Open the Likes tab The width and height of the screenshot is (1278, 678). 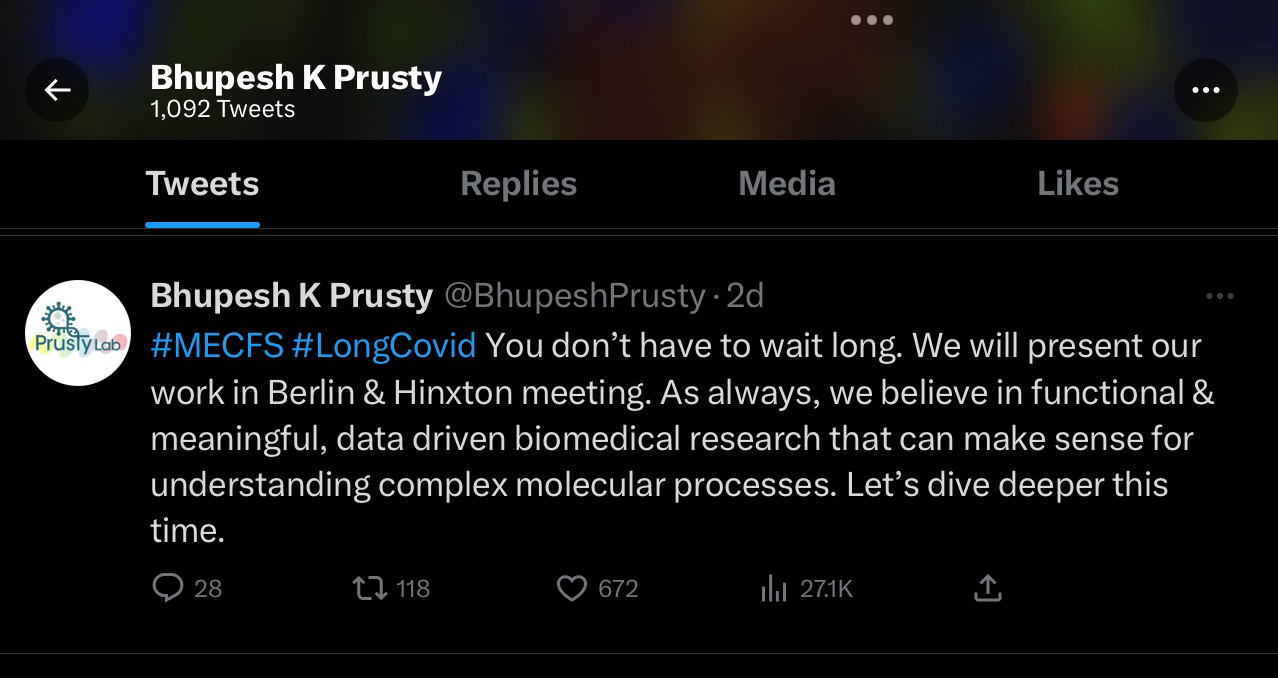(1077, 184)
